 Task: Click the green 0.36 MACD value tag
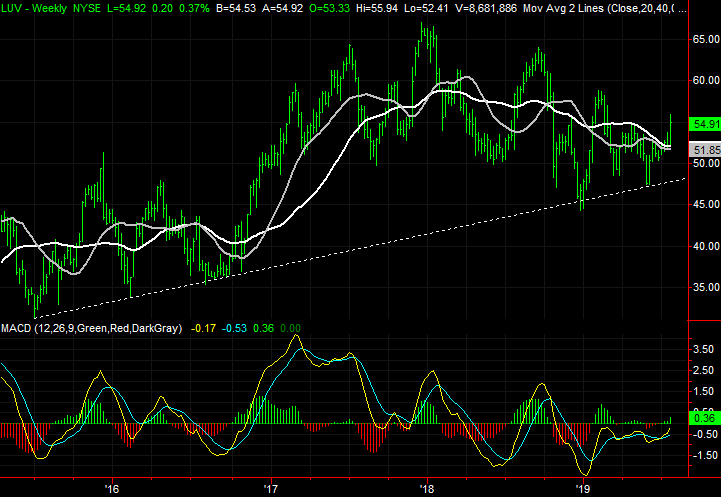tap(703, 419)
